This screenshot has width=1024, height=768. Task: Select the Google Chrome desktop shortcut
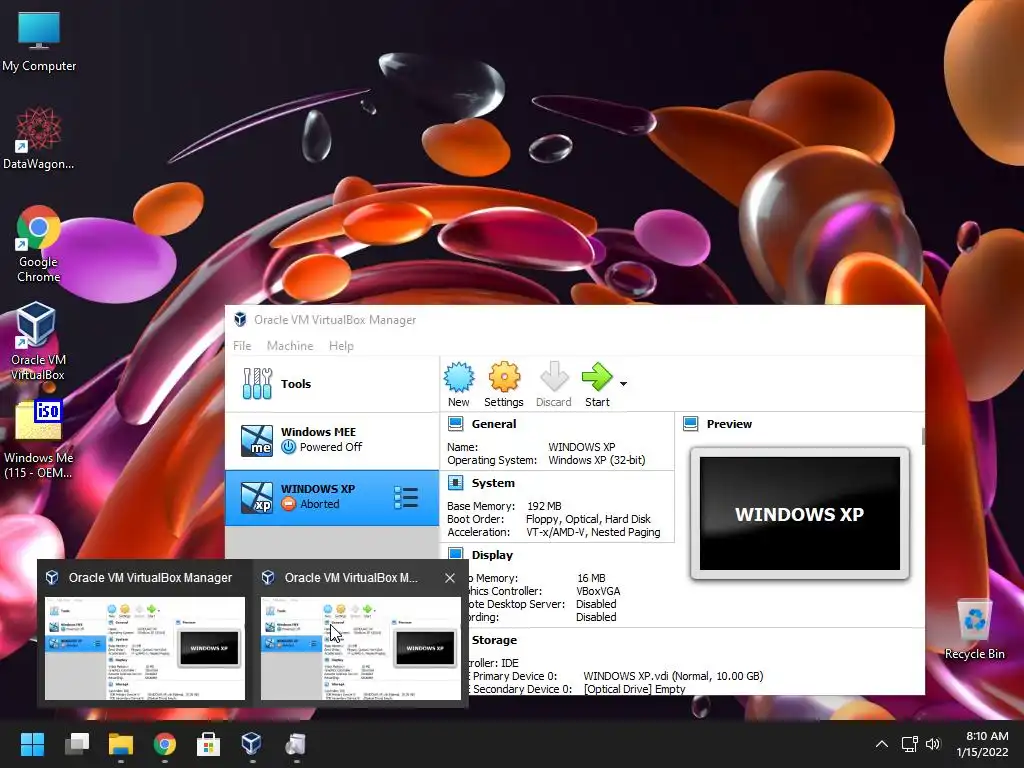[39, 244]
